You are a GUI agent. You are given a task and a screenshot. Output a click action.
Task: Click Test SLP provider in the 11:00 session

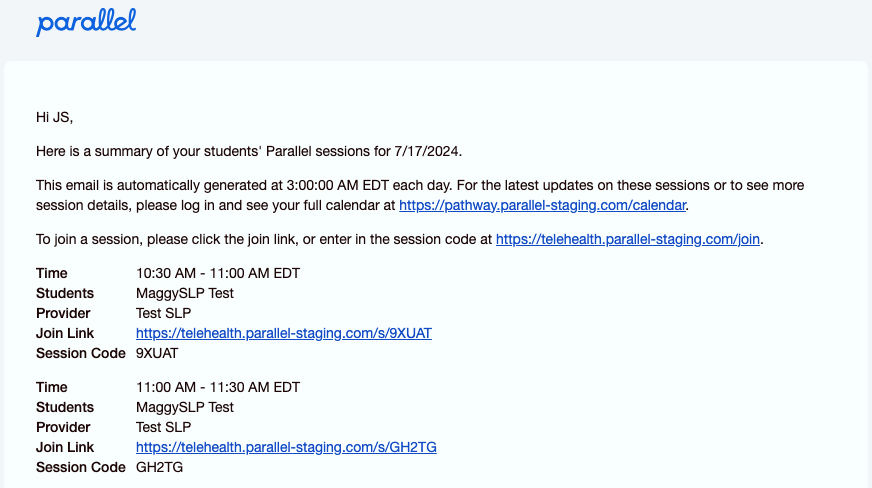(x=163, y=427)
